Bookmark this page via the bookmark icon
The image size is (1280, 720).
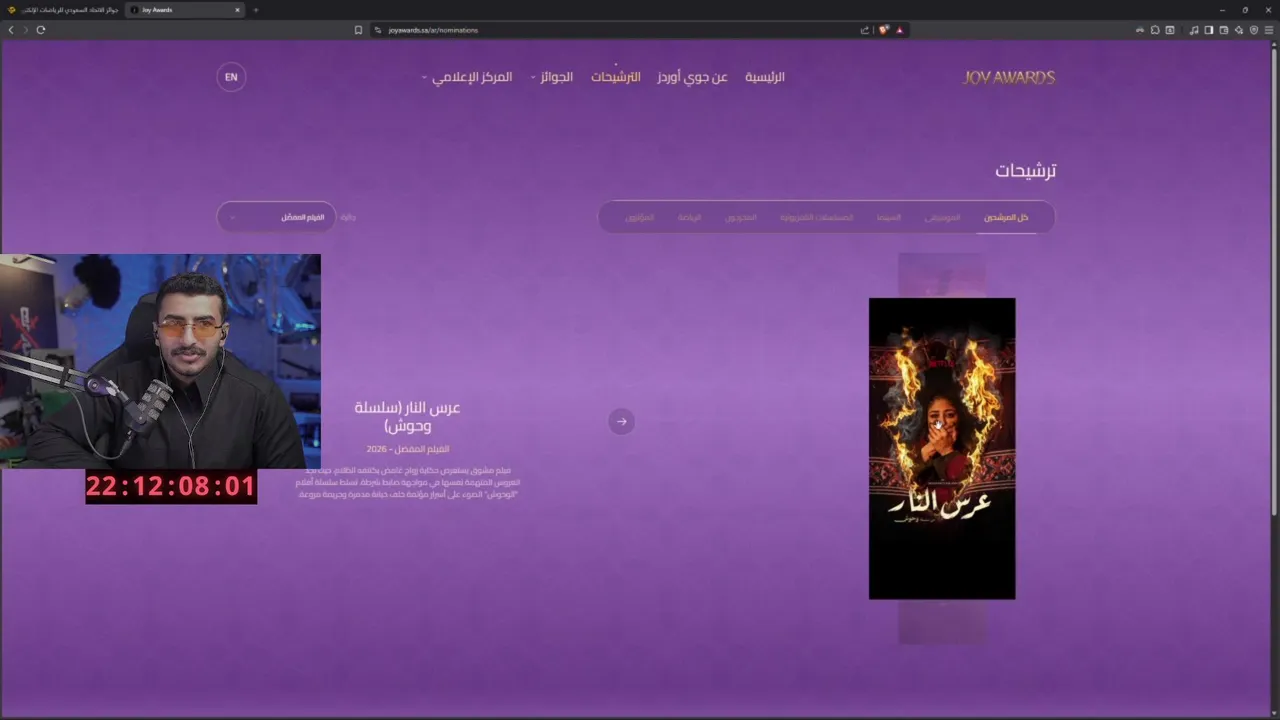coord(358,30)
